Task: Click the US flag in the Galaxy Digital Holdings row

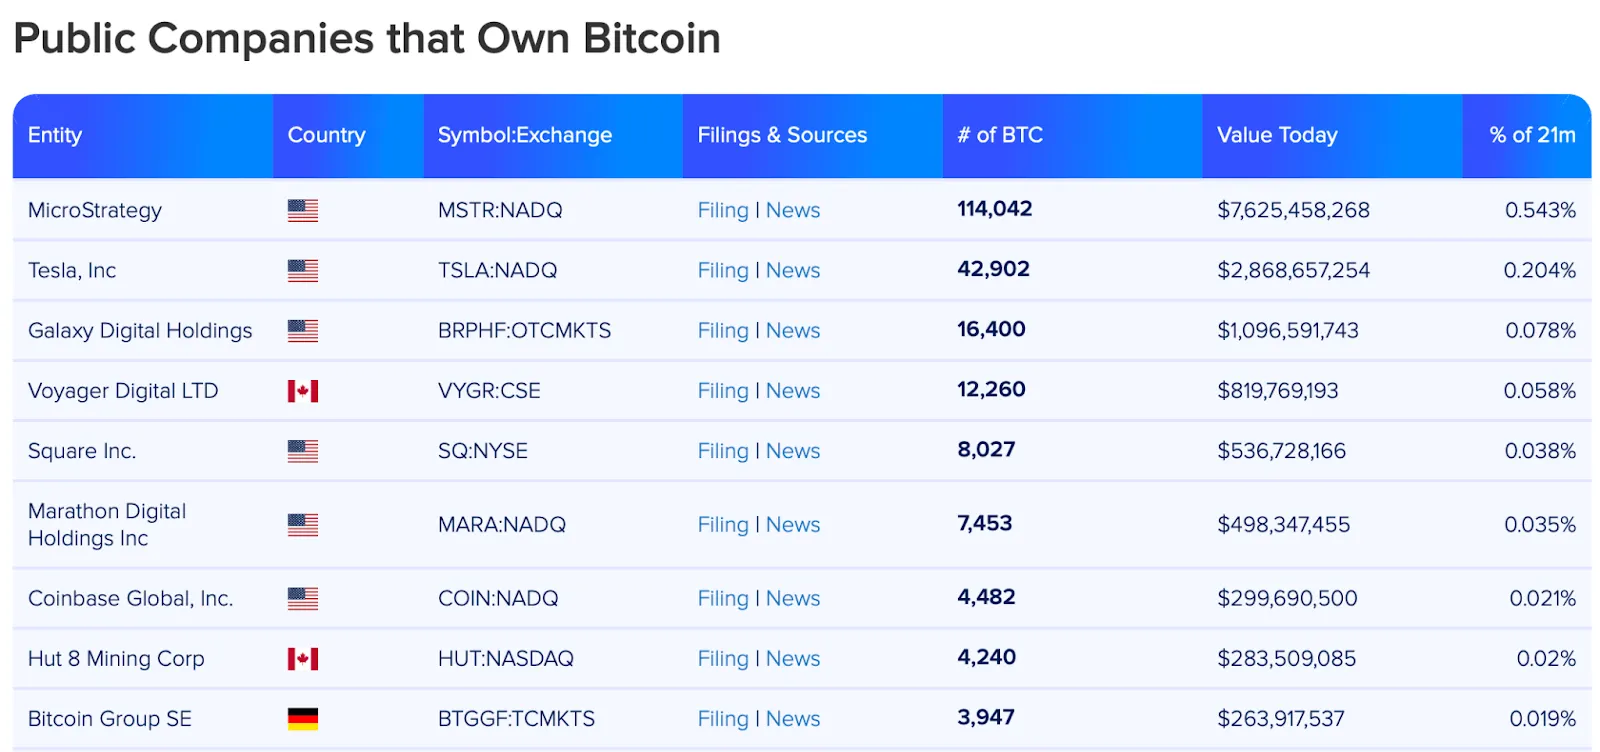Action: (x=303, y=330)
